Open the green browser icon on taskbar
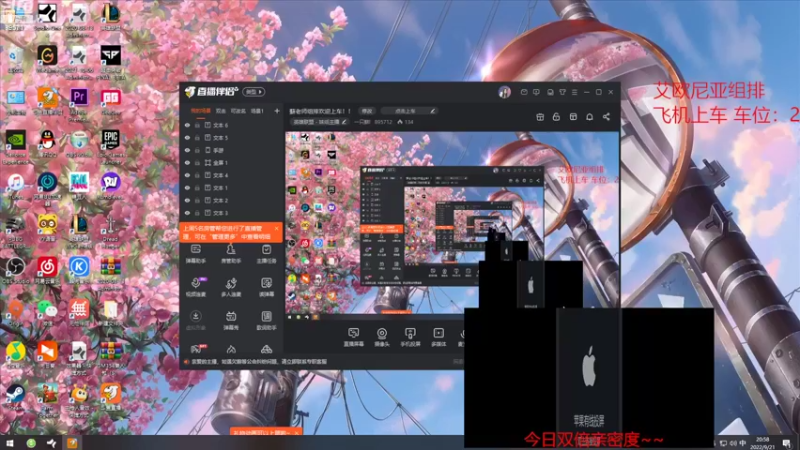The width and height of the screenshot is (800, 450). coord(31,443)
